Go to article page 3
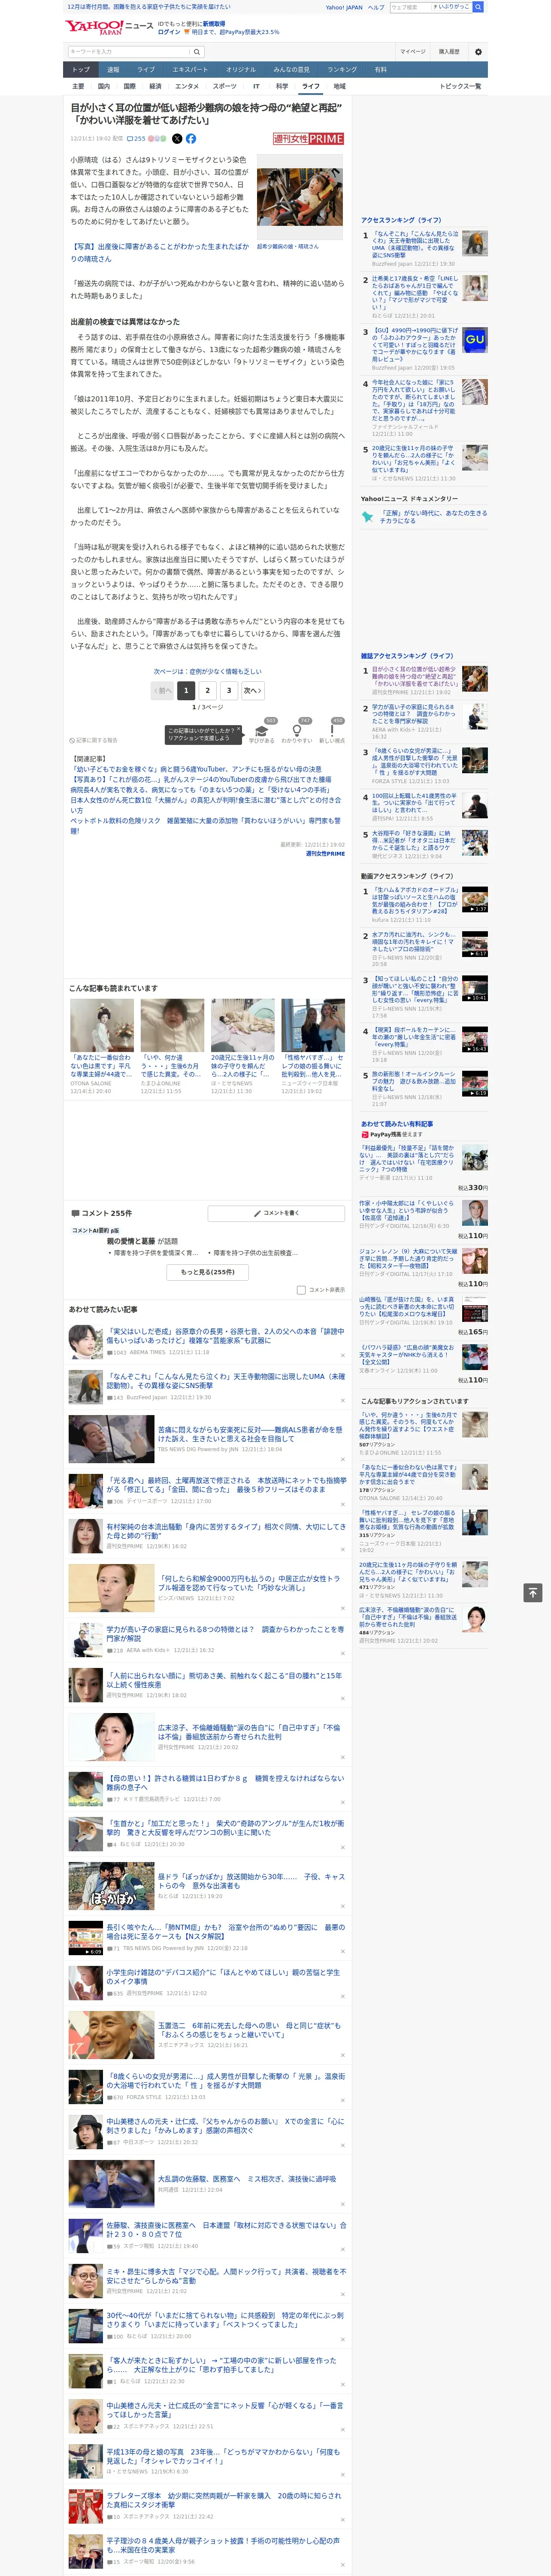The image size is (551, 2576). pyautogui.click(x=229, y=690)
